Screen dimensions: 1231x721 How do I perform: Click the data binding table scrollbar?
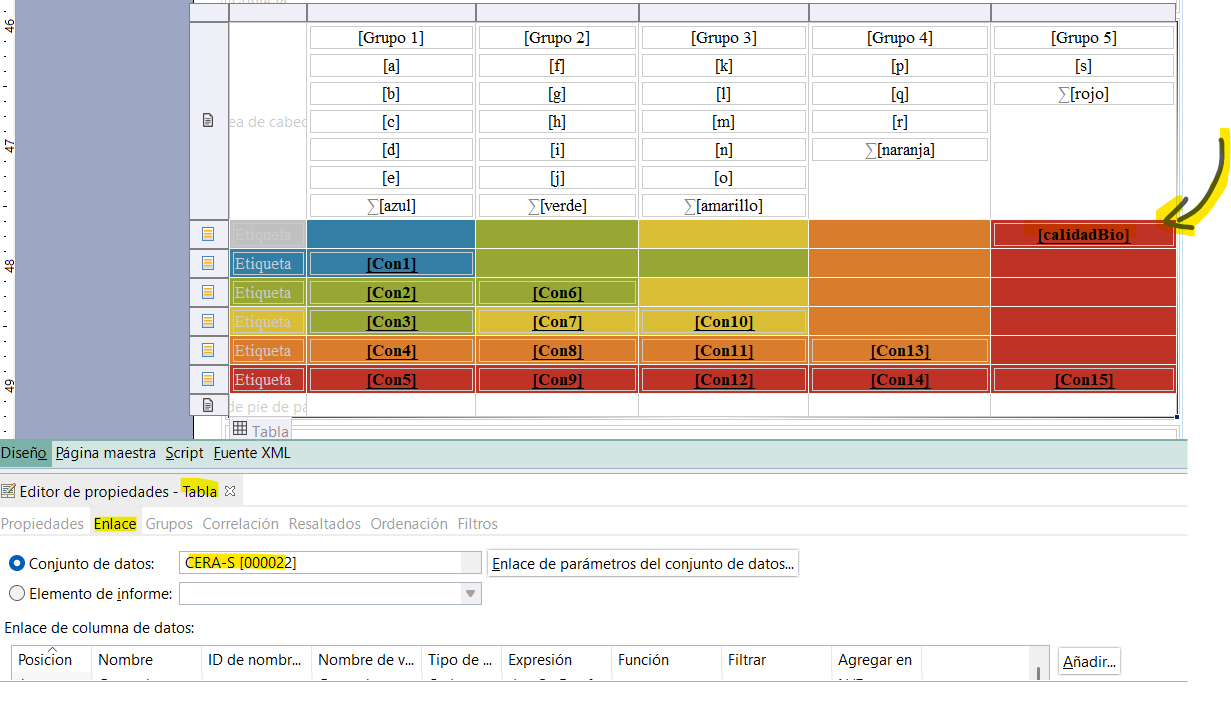click(1039, 672)
